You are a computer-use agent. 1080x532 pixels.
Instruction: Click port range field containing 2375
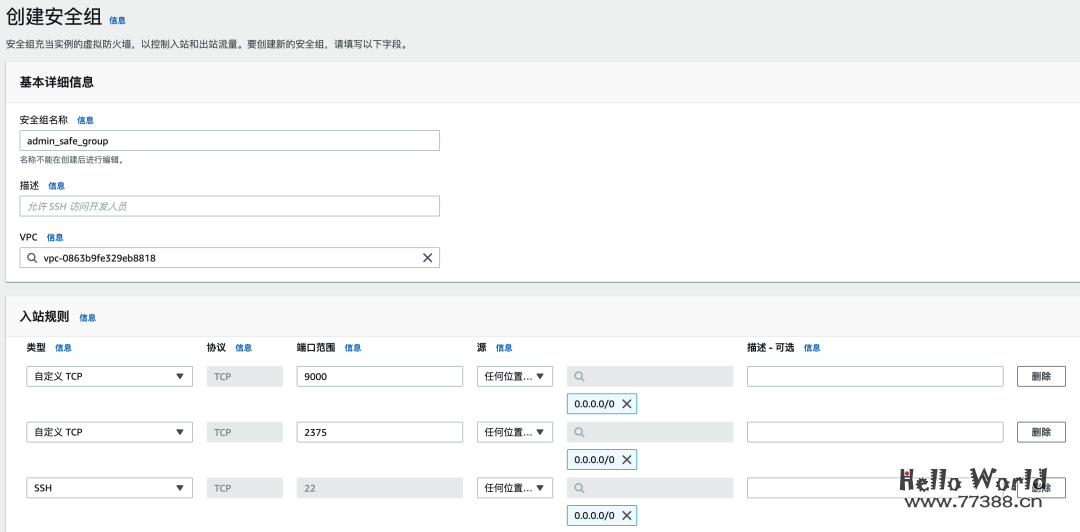[379, 432]
